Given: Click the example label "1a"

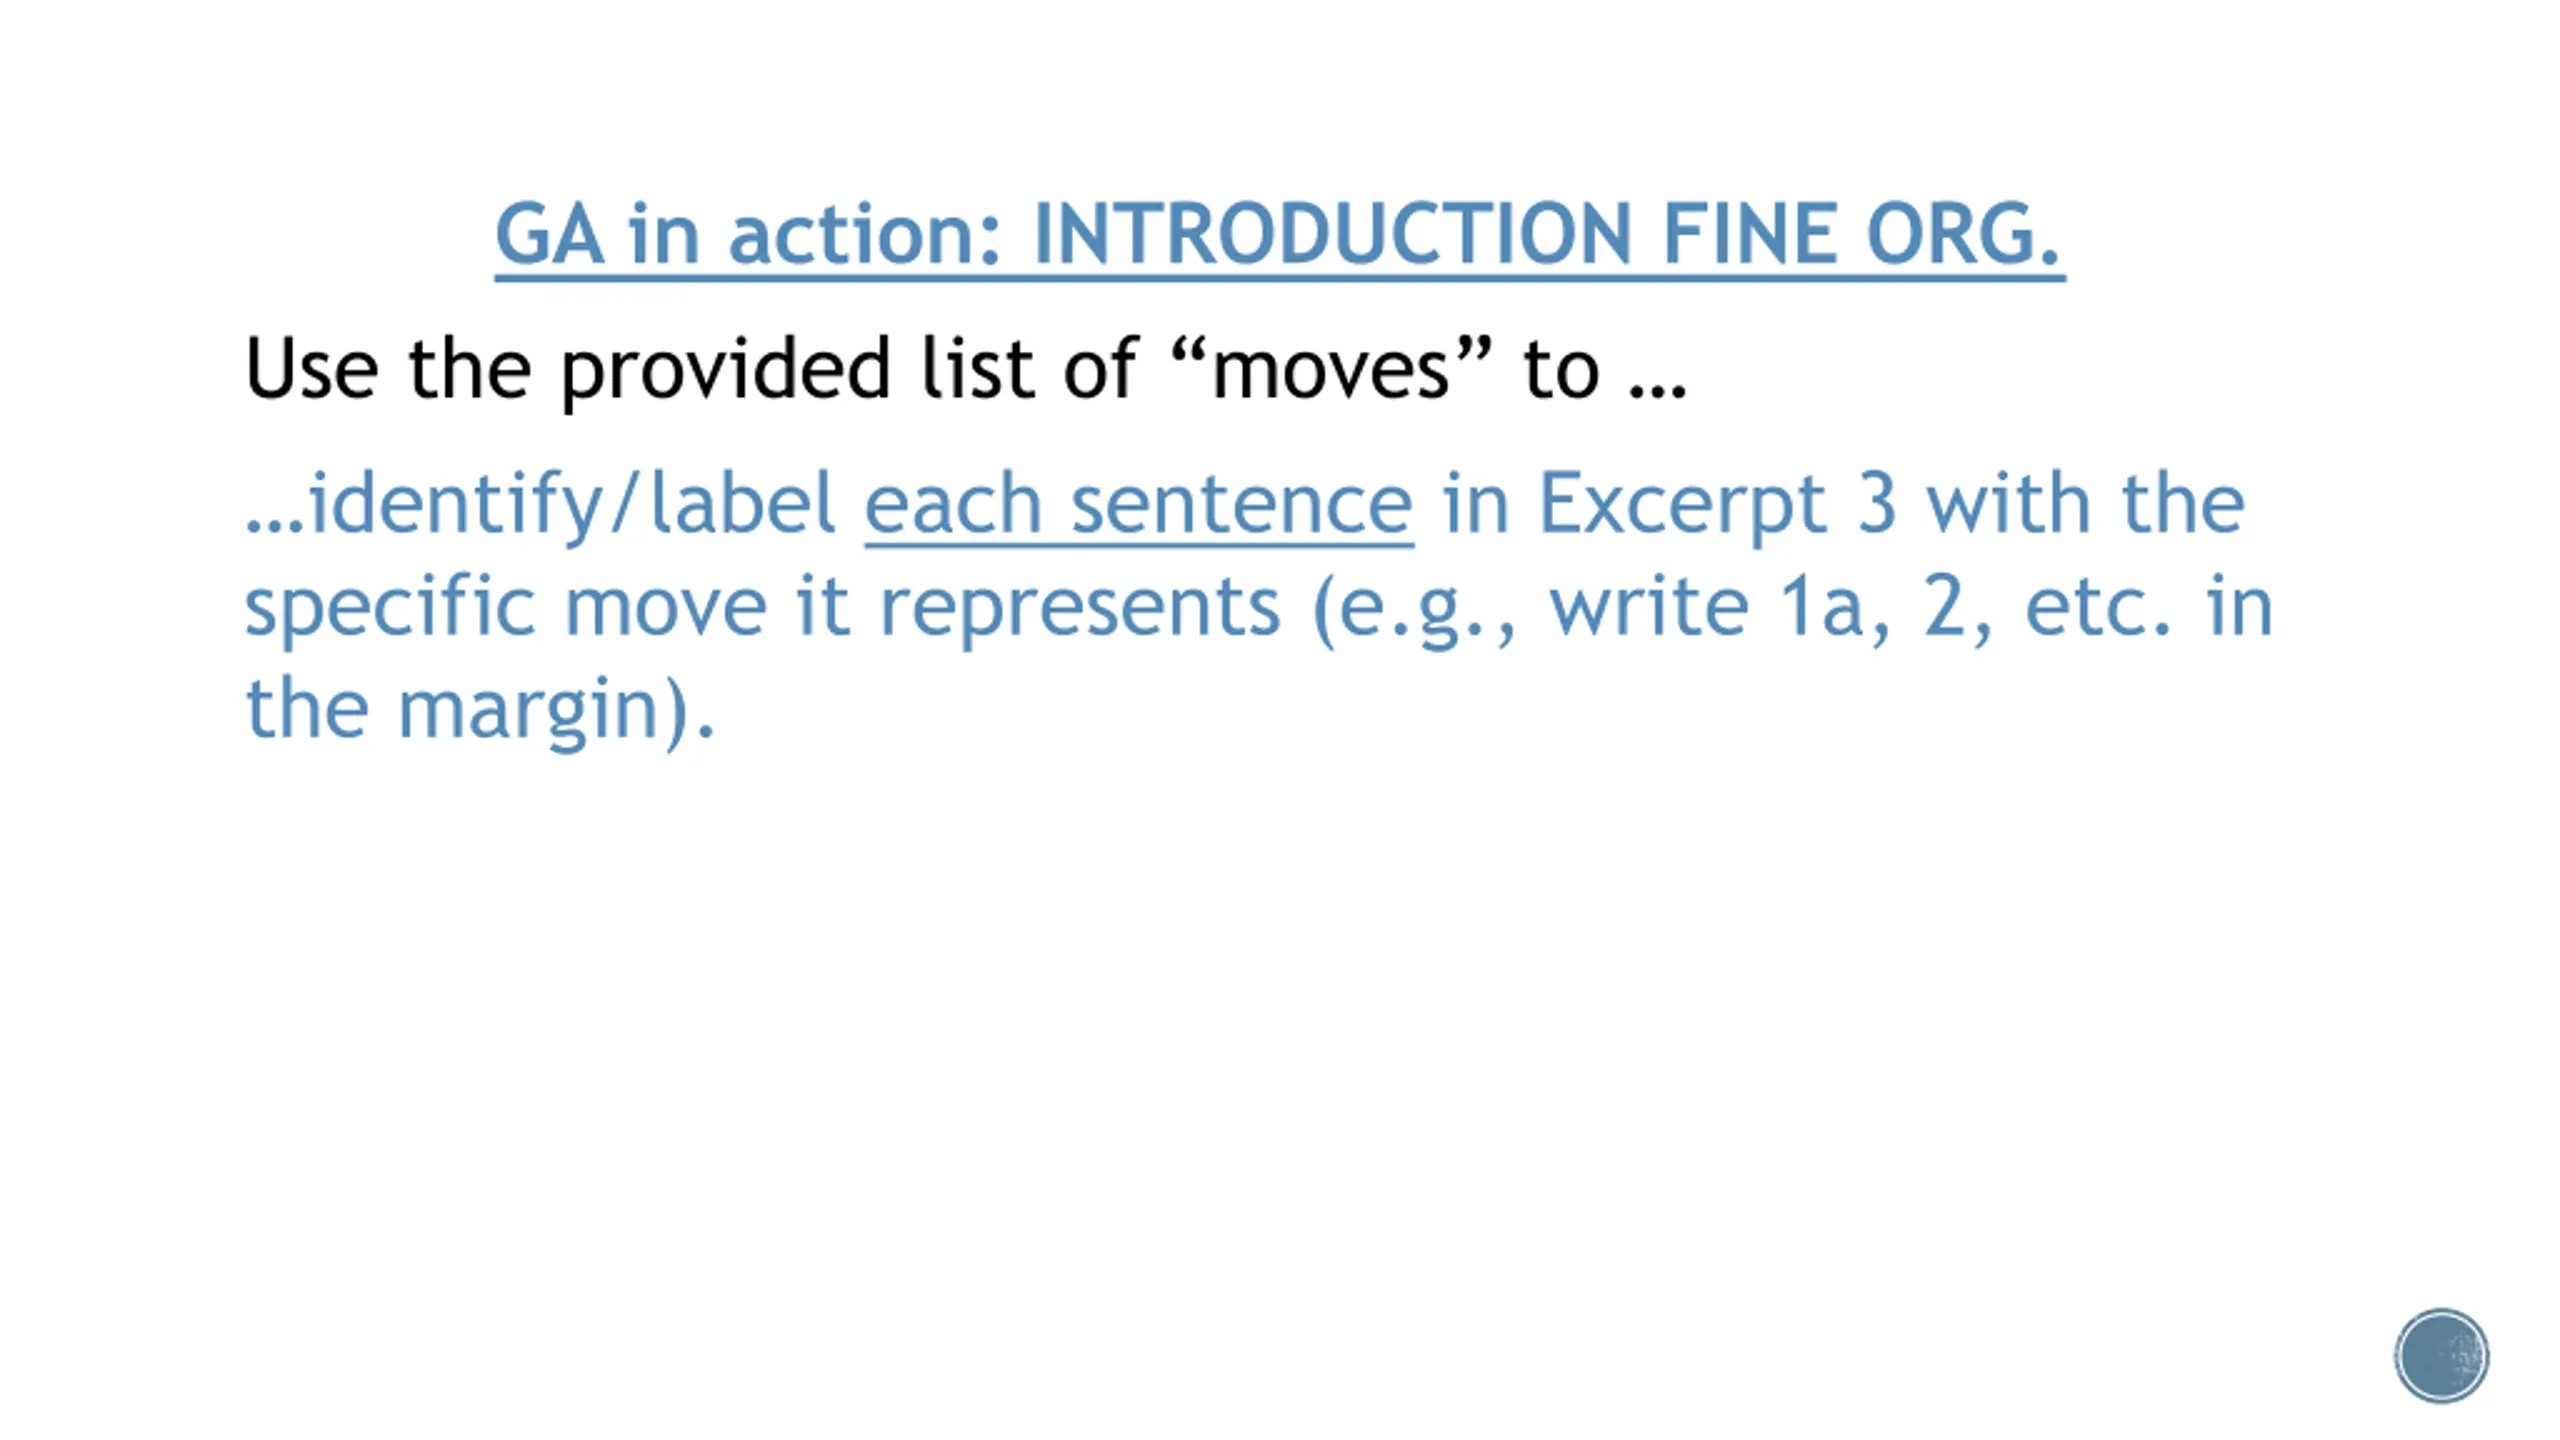Looking at the screenshot, I should click(1820, 607).
